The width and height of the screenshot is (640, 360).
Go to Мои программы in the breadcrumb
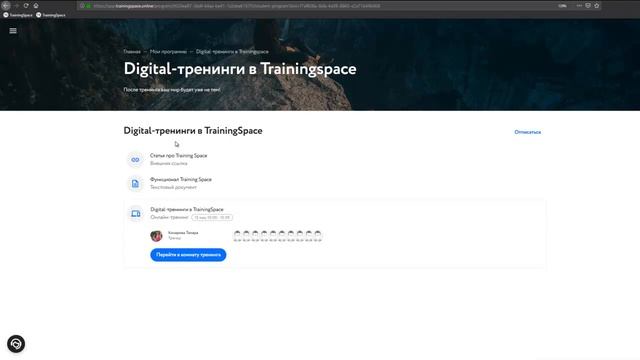pos(168,52)
